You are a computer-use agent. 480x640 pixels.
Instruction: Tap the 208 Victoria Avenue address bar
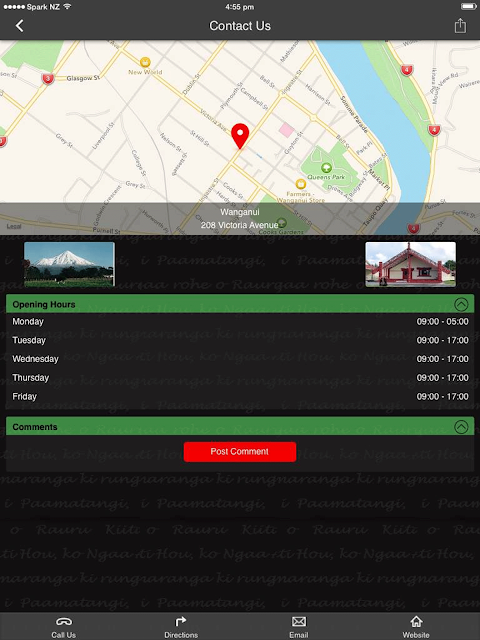click(x=240, y=219)
